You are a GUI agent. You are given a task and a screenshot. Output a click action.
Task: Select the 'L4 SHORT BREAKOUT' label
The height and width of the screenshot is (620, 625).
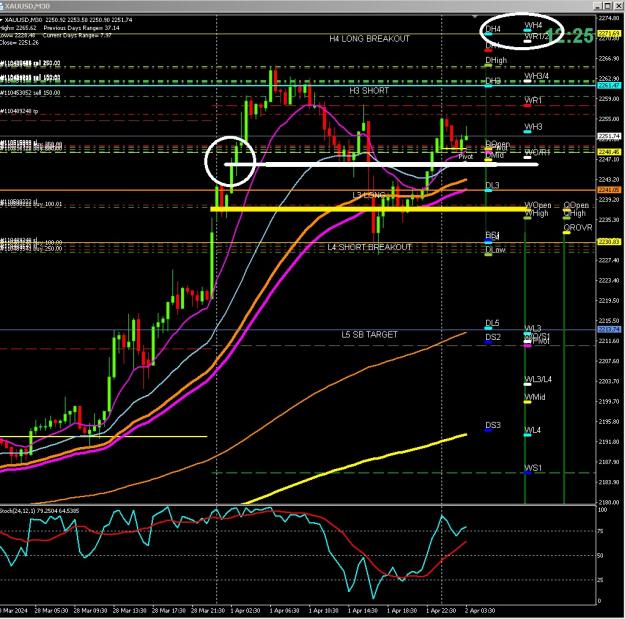tap(369, 247)
